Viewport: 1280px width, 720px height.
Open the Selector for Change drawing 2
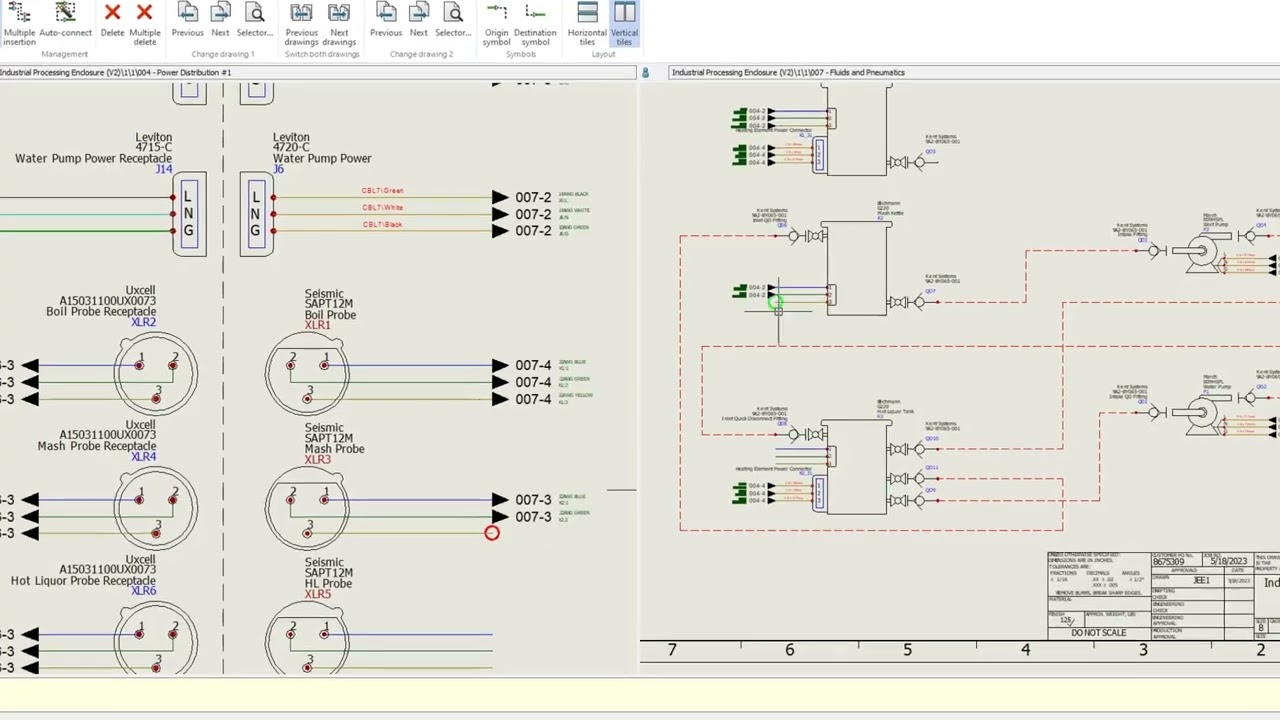point(453,22)
